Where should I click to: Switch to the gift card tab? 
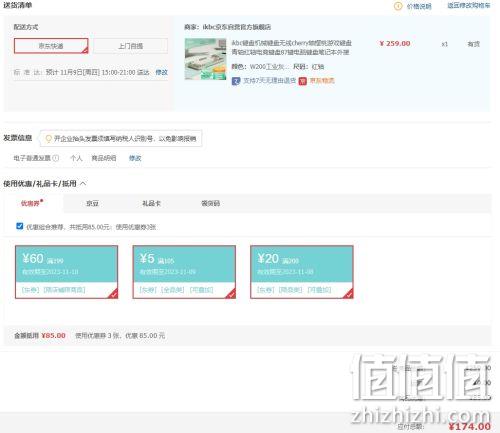click(151, 203)
